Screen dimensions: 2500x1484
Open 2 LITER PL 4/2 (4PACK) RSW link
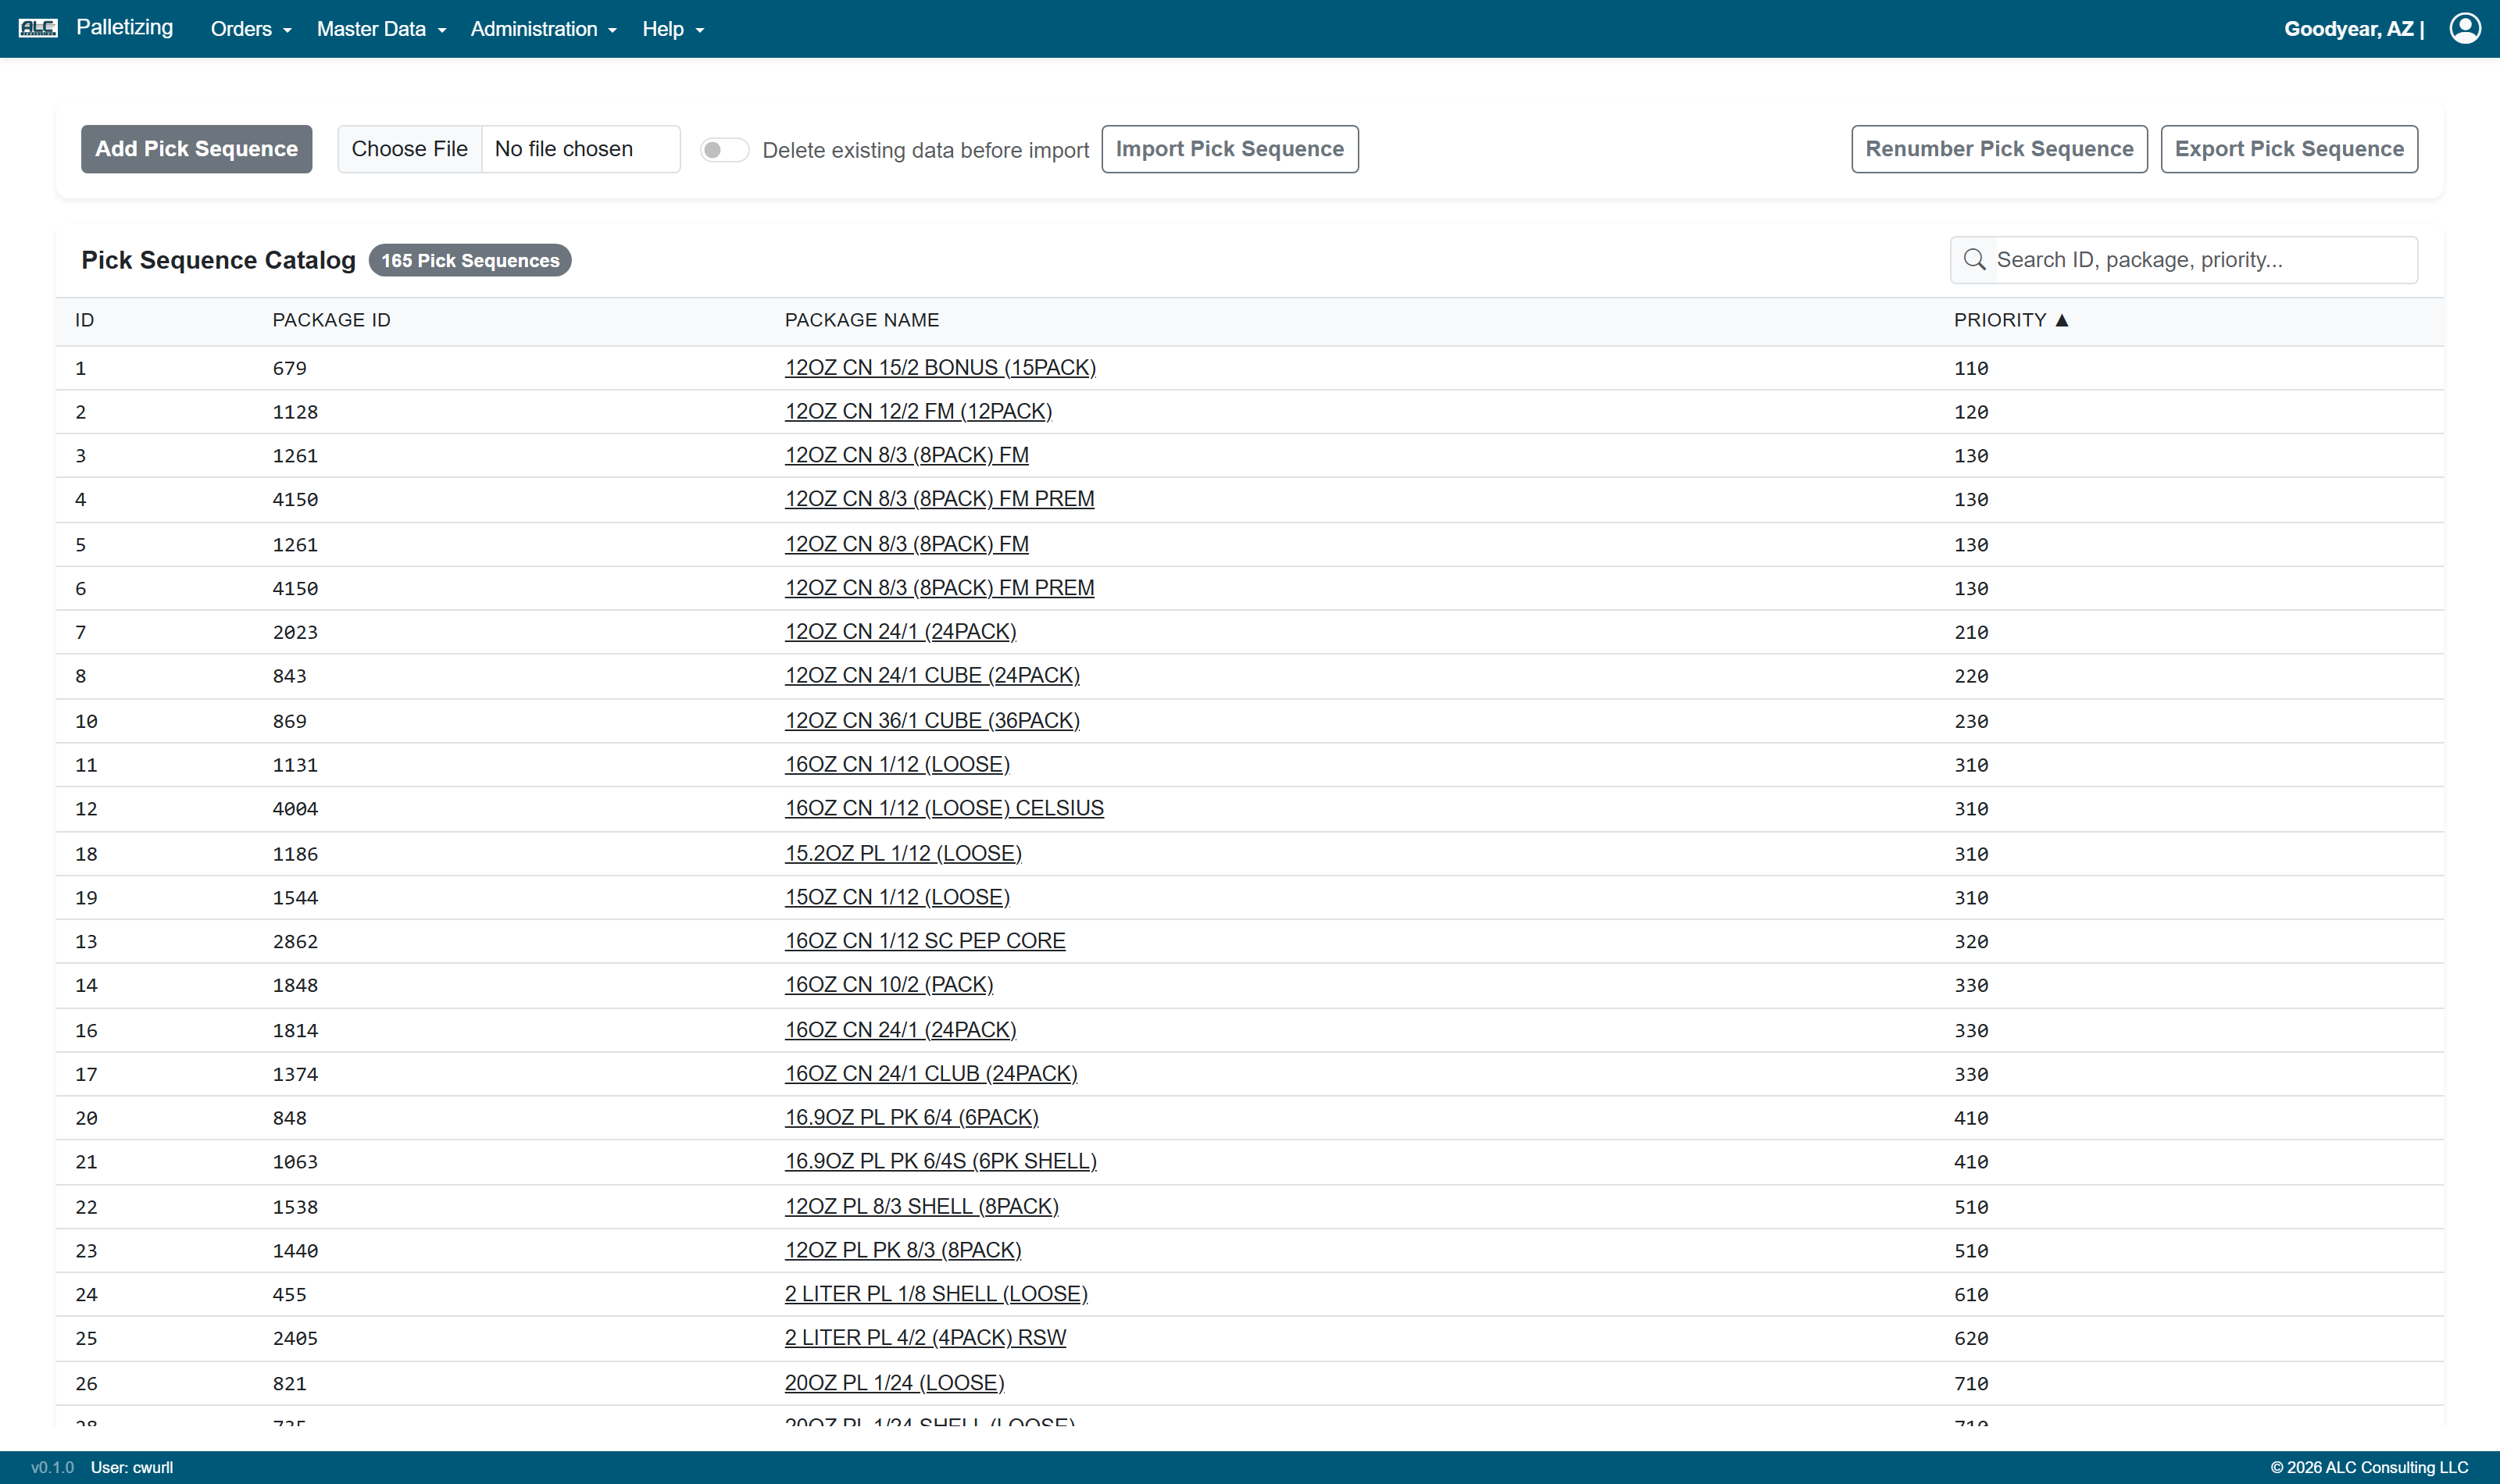pos(925,1338)
